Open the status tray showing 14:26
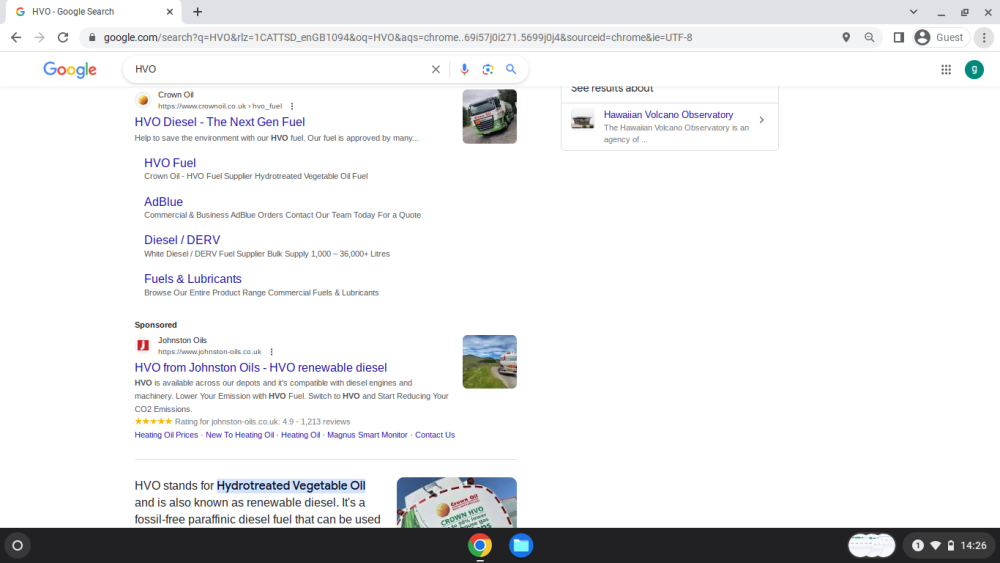The image size is (1000, 563). coord(950,546)
